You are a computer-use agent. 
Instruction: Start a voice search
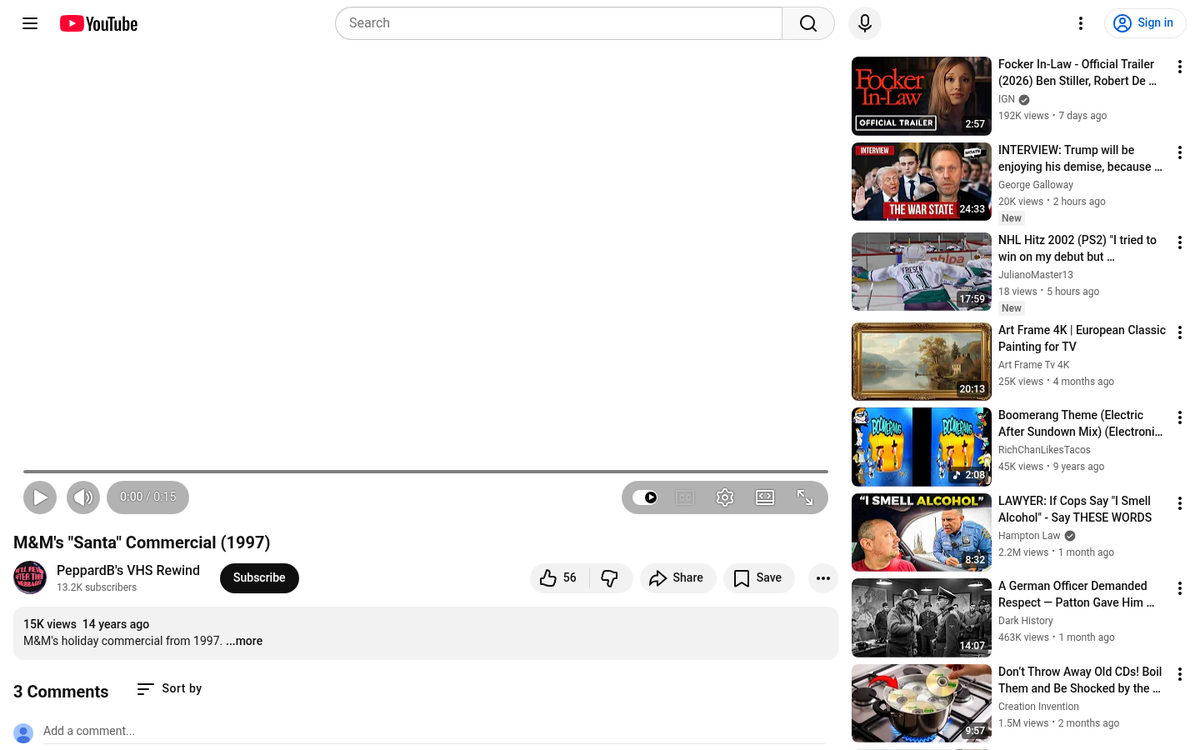coord(864,23)
